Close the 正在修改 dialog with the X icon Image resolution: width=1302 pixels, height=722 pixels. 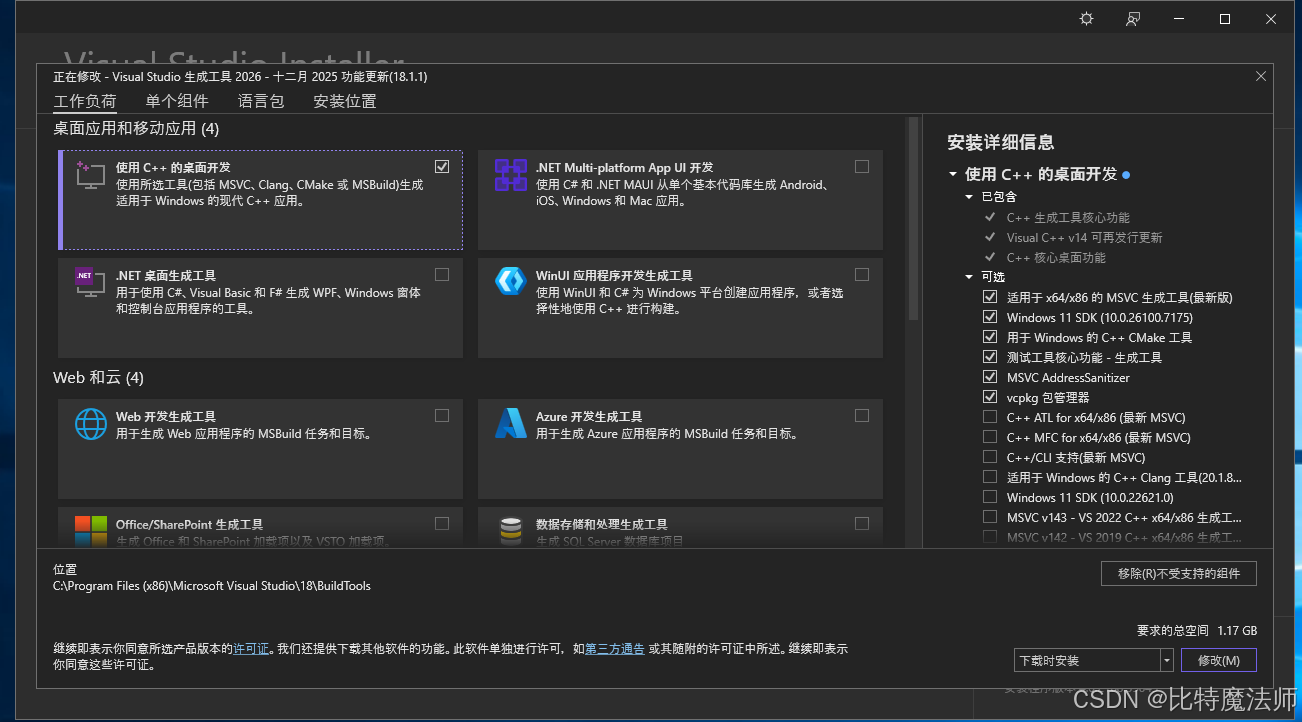tap(1261, 76)
